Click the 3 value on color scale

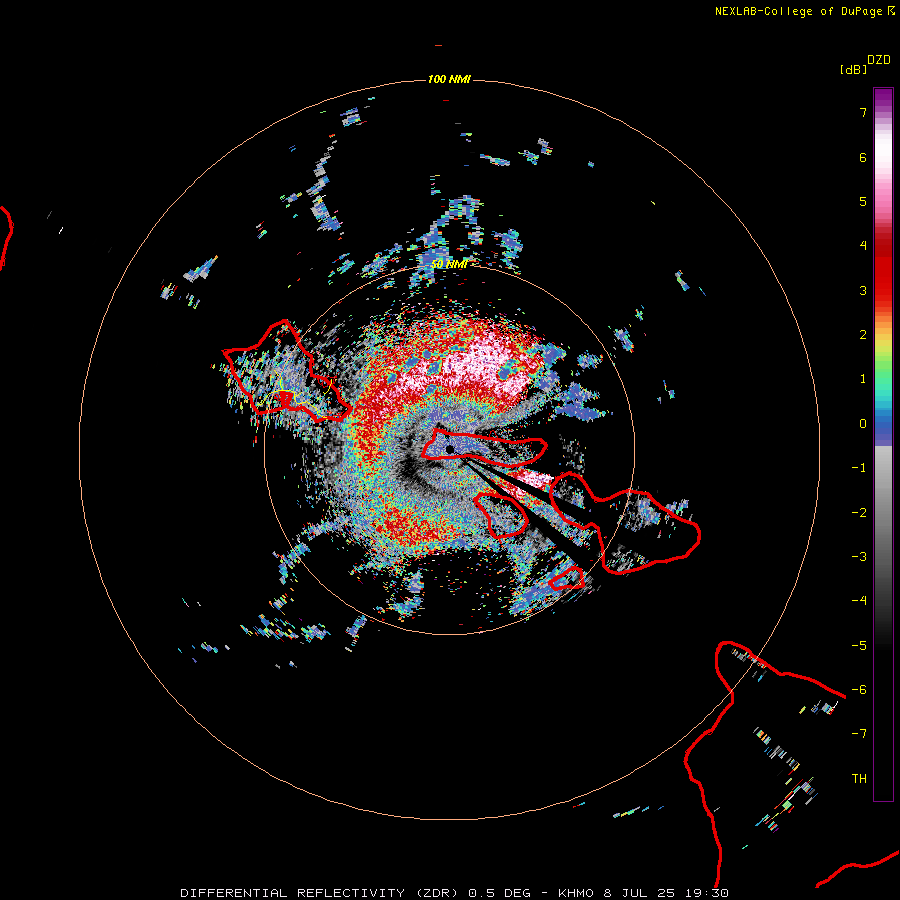click(x=863, y=290)
